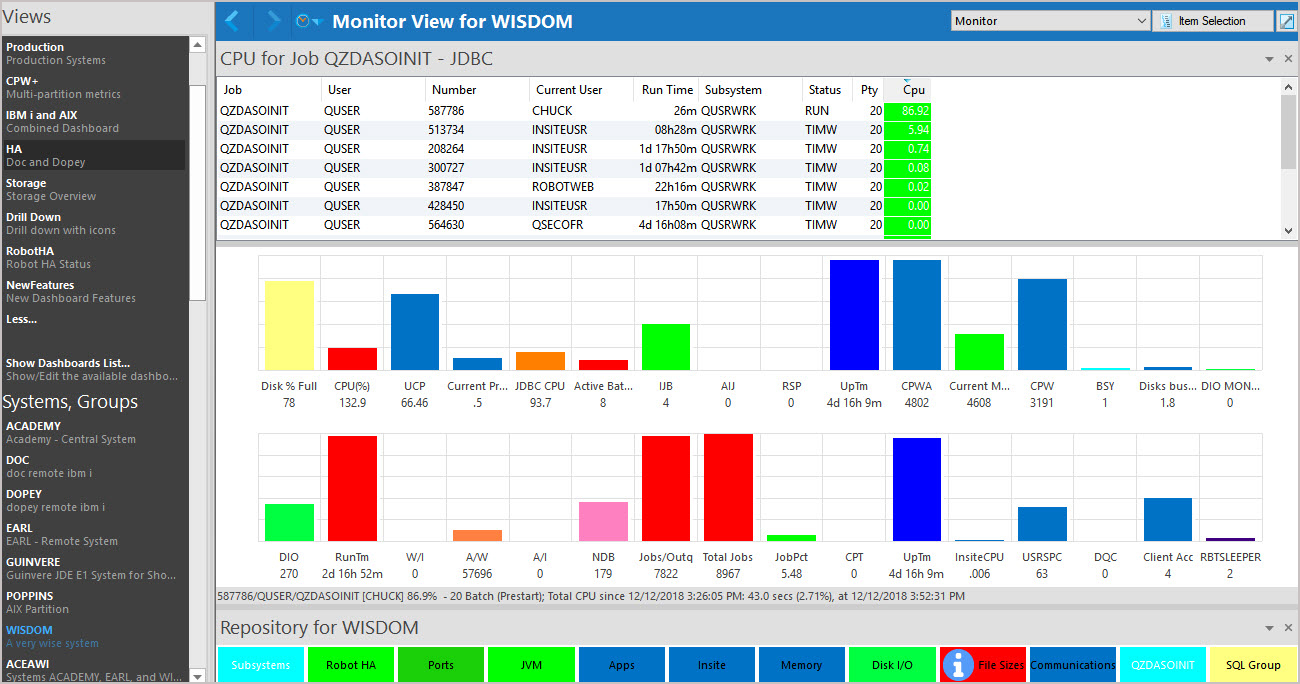Close the Repository for WISDOM panel
The height and width of the screenshot is (684, 1300).
click(1288, 629)
